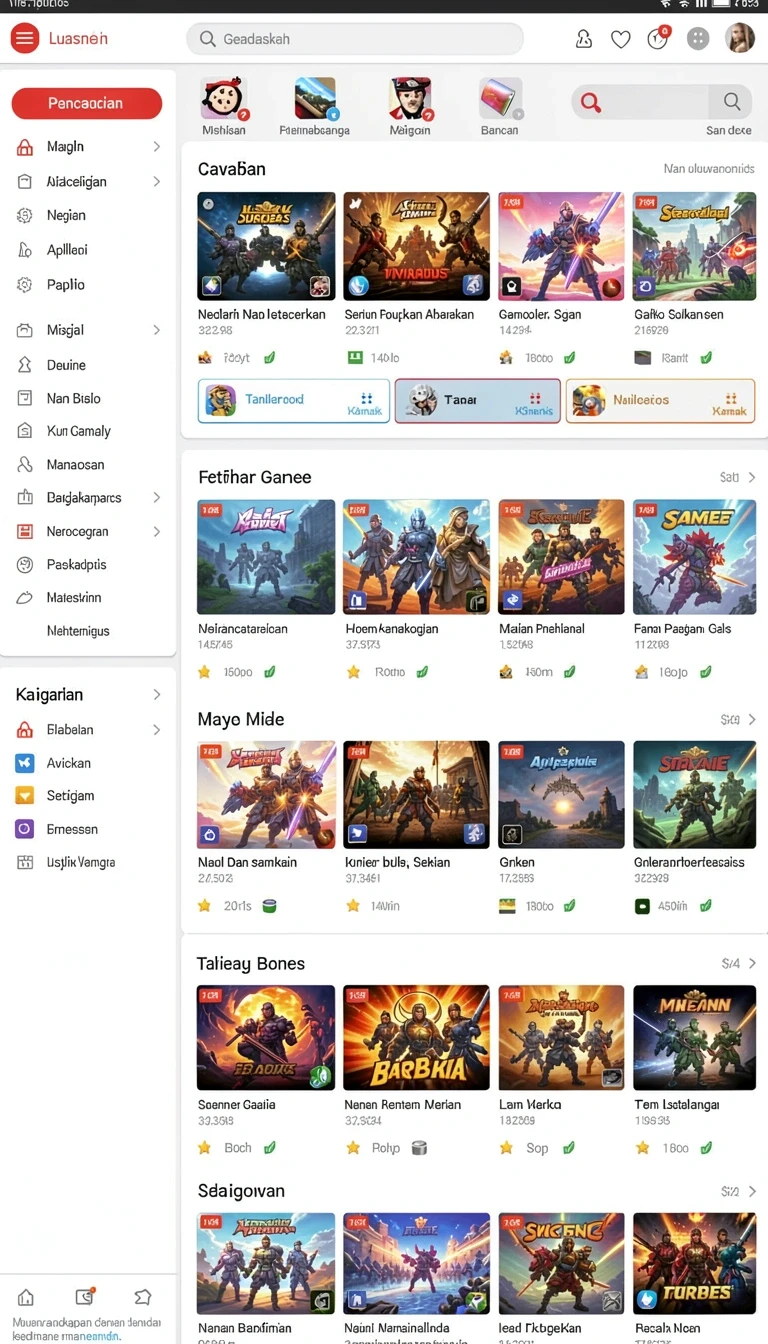Image resolution: width=768 pixels, height=1344 pixels.
Task: Click green check beside Neirancatareican's 15ooo
Action: [270, 673]
